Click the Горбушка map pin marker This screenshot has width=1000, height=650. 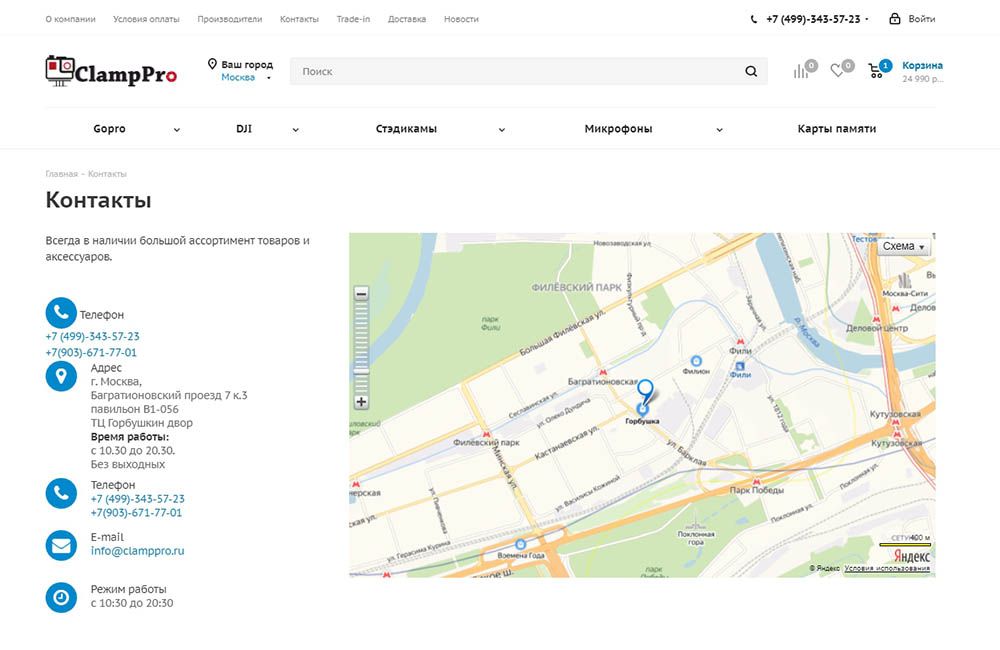[645, 394]
